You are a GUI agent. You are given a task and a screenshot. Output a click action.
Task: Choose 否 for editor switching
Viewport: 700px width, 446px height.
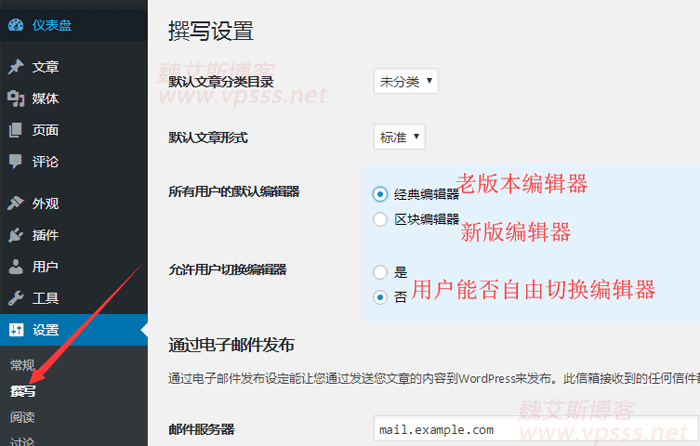(380, 297)
